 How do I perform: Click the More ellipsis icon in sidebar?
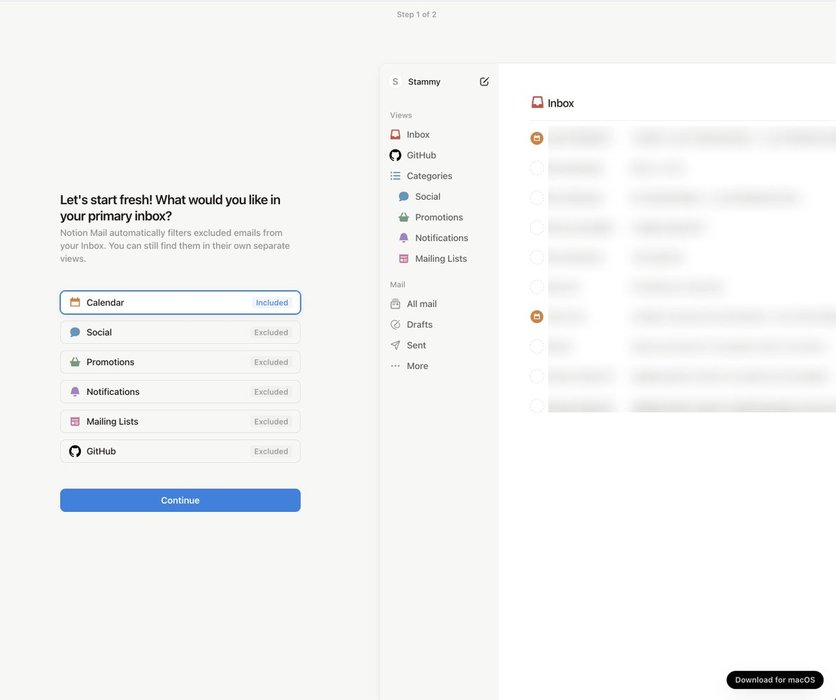pyautogui.click(x=395, y=366)
